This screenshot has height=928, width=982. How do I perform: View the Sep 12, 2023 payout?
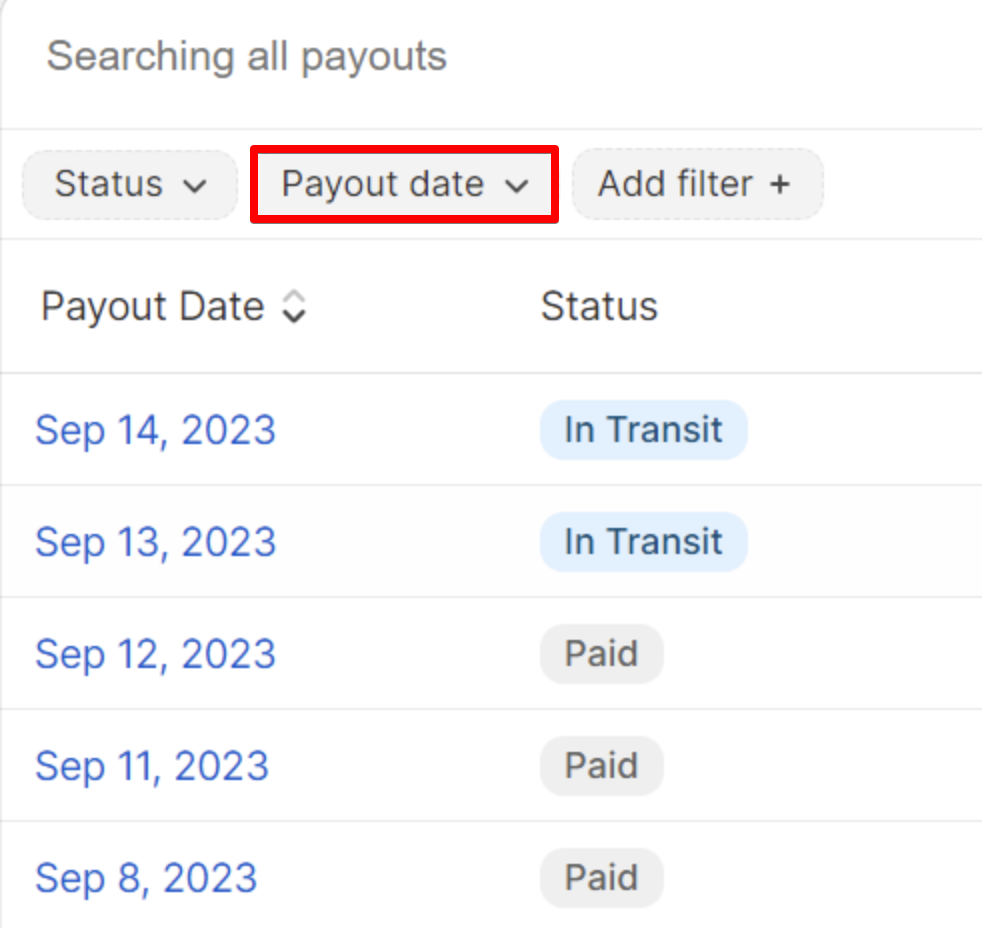[x=155, y=654]
